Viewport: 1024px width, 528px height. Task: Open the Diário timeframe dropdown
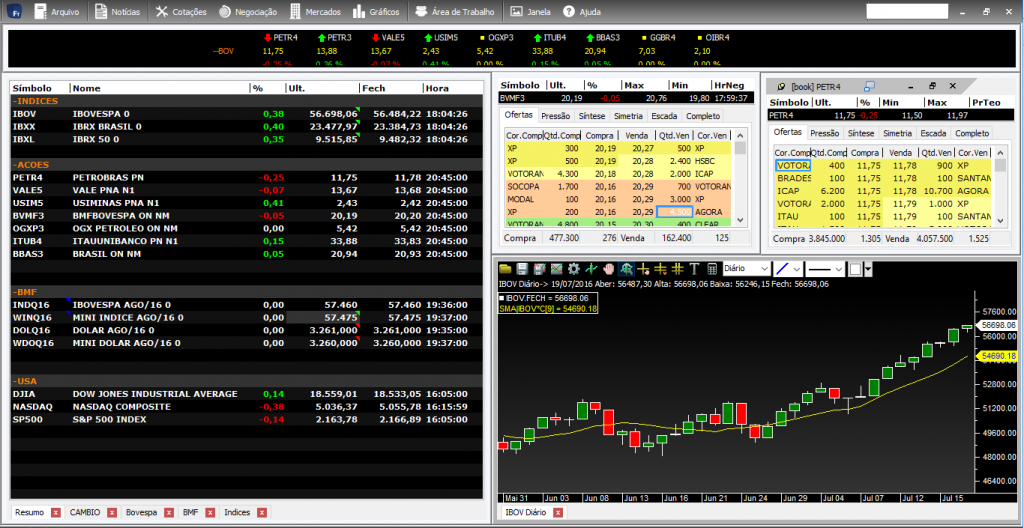point(746,269)
